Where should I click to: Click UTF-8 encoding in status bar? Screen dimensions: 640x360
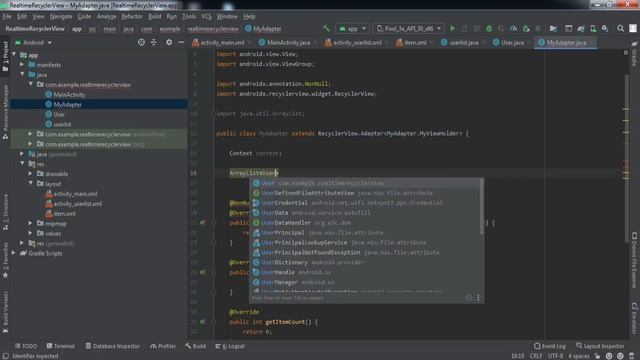coord(556,356)
